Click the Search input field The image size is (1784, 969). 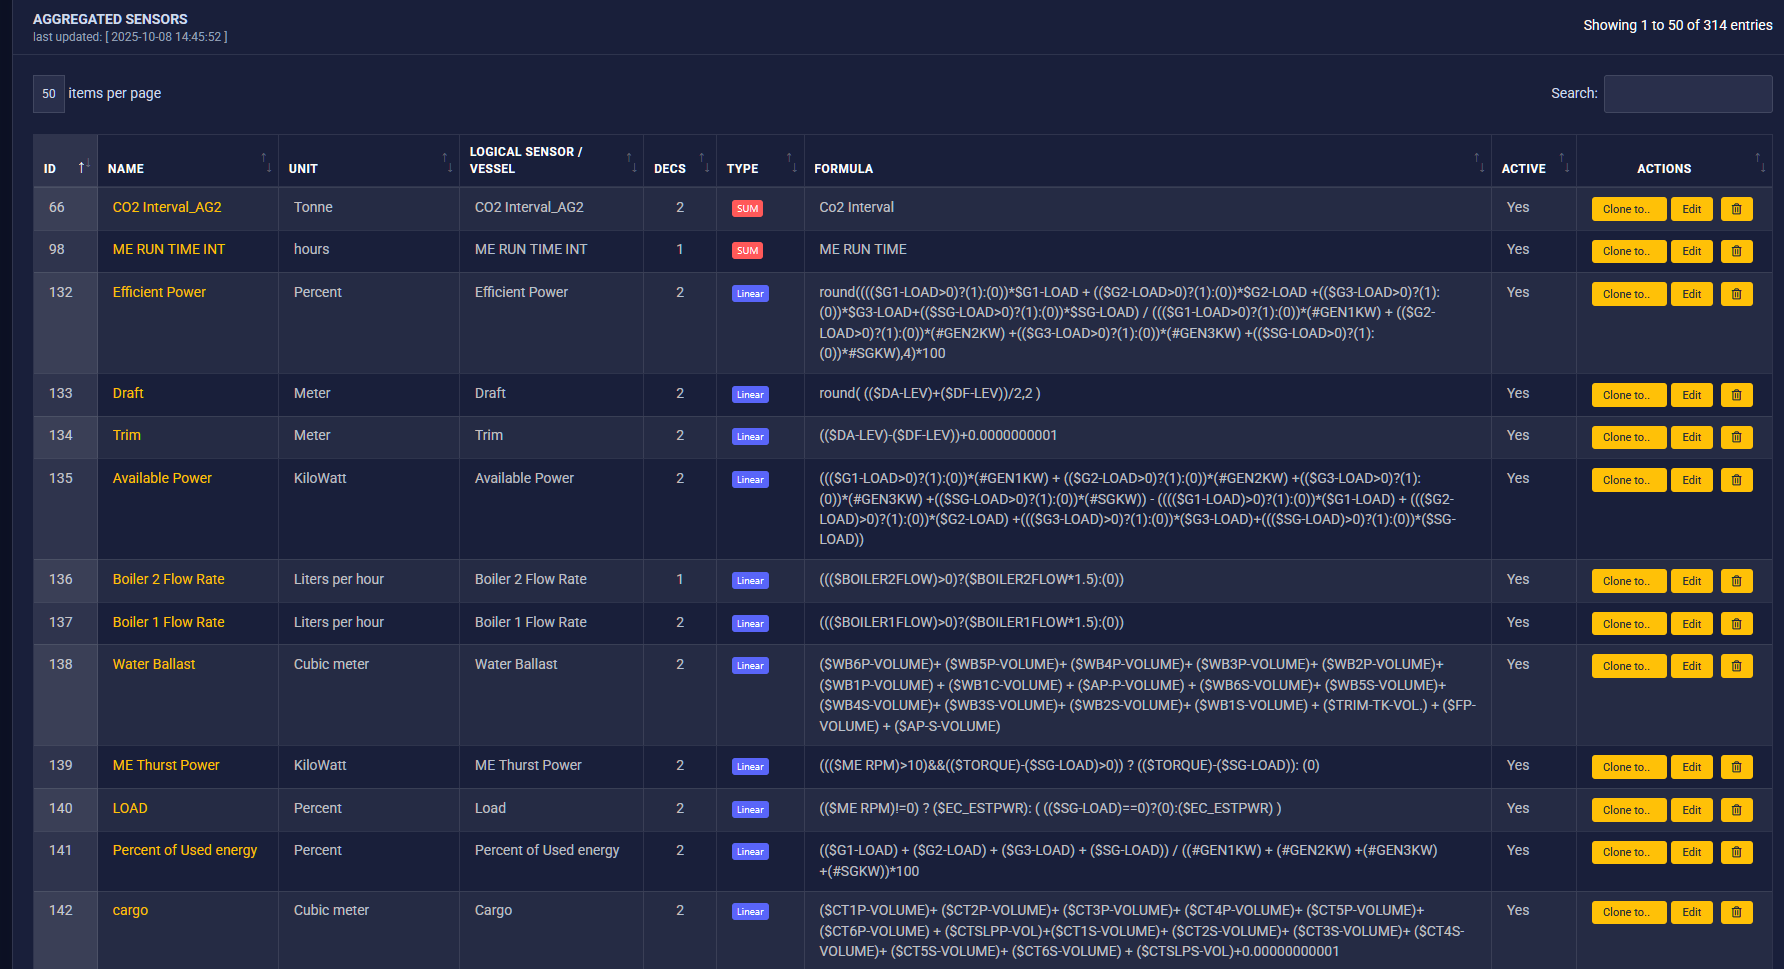click(1687, 93)
